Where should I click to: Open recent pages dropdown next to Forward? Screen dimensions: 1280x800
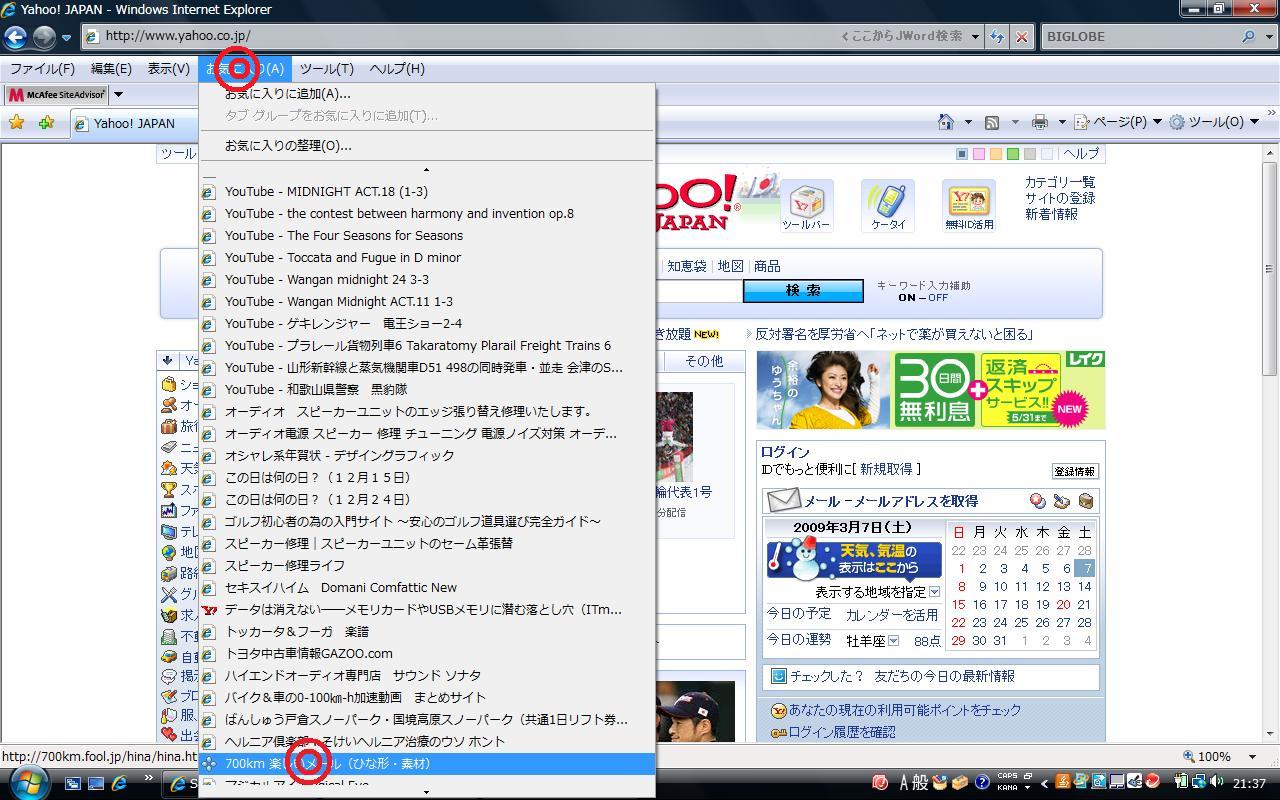pos(66,38)
